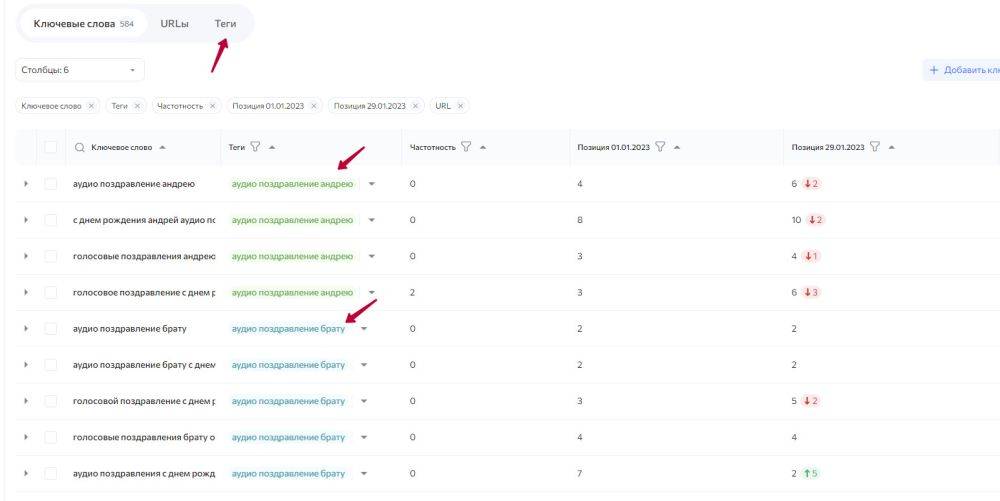Expand row 'аудио поздравление брату с днем'
This screenshot has width=1000, height=501.
click(x=26, y=365)
